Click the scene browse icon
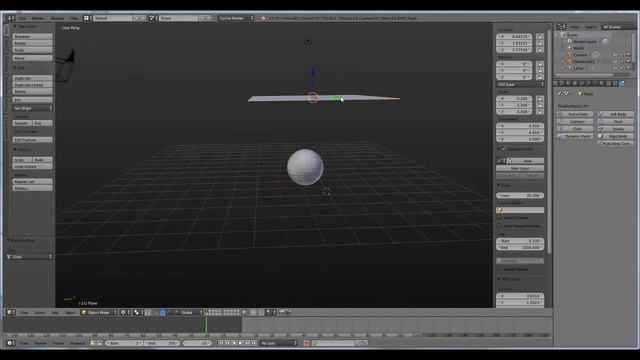 [153, 18]
